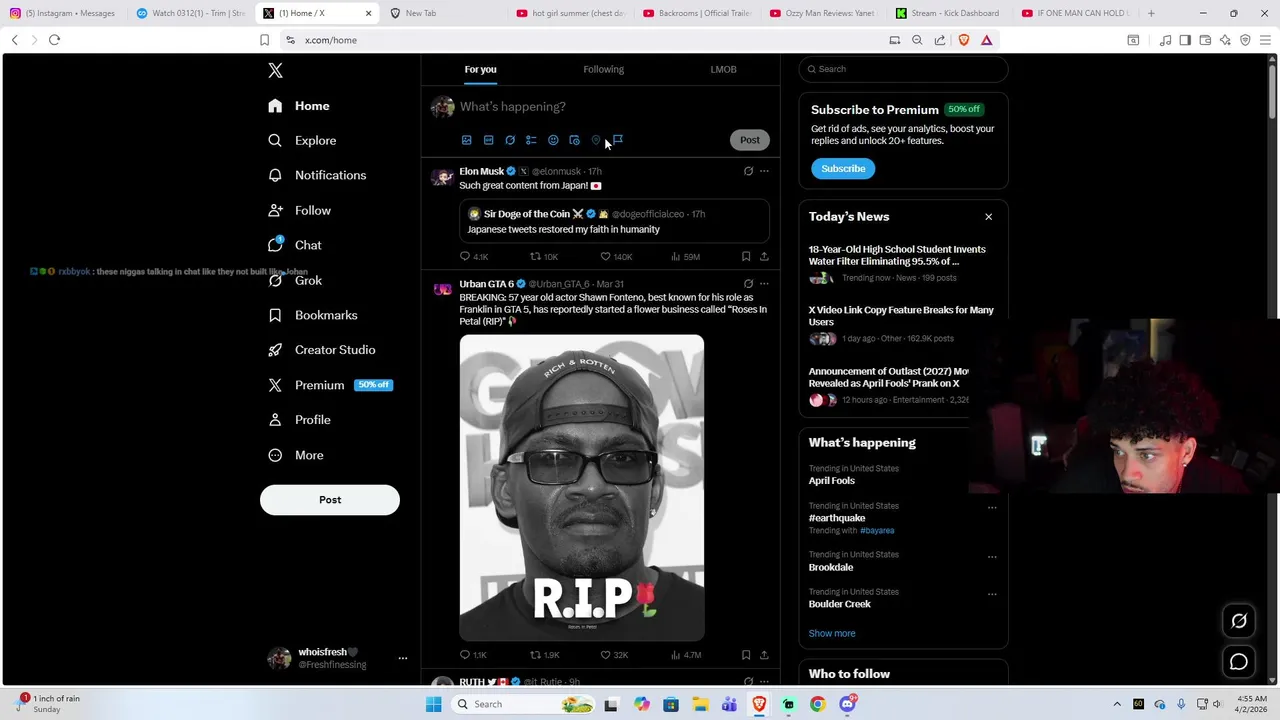Screen dimensions: 1280x720
Task: Open Discord from the taskbar
Action: click(847, 704)
